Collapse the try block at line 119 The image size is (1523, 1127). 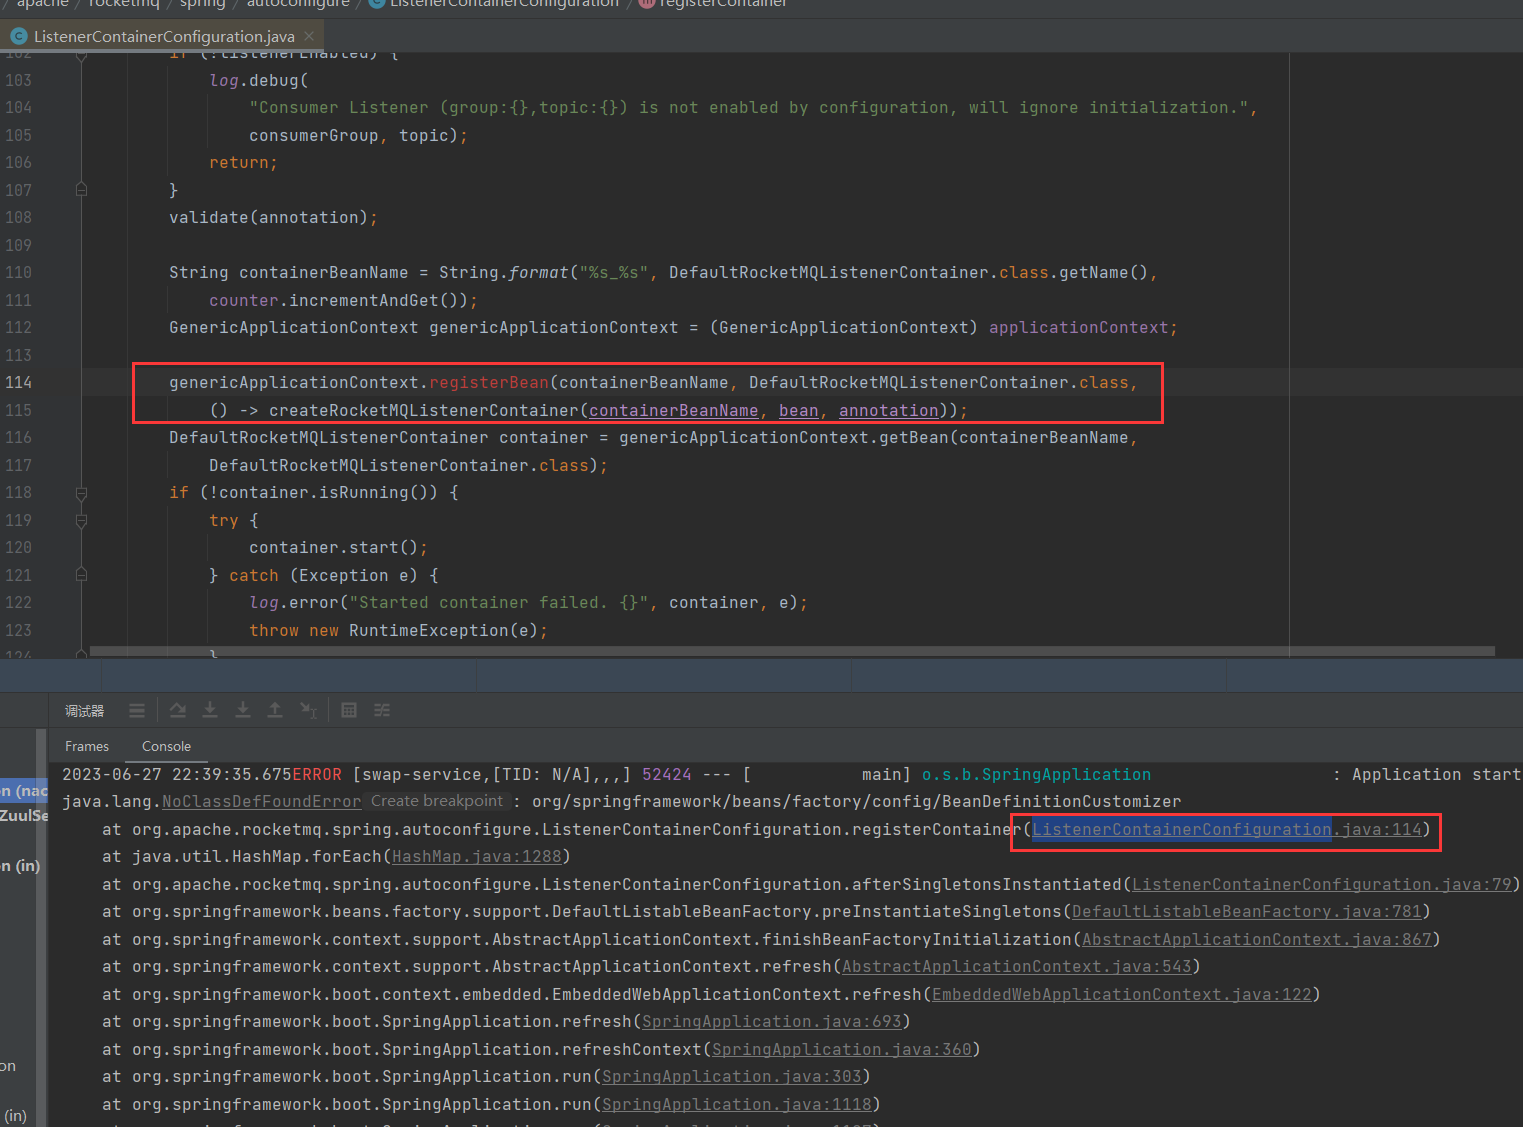click(x=82, y=520)
